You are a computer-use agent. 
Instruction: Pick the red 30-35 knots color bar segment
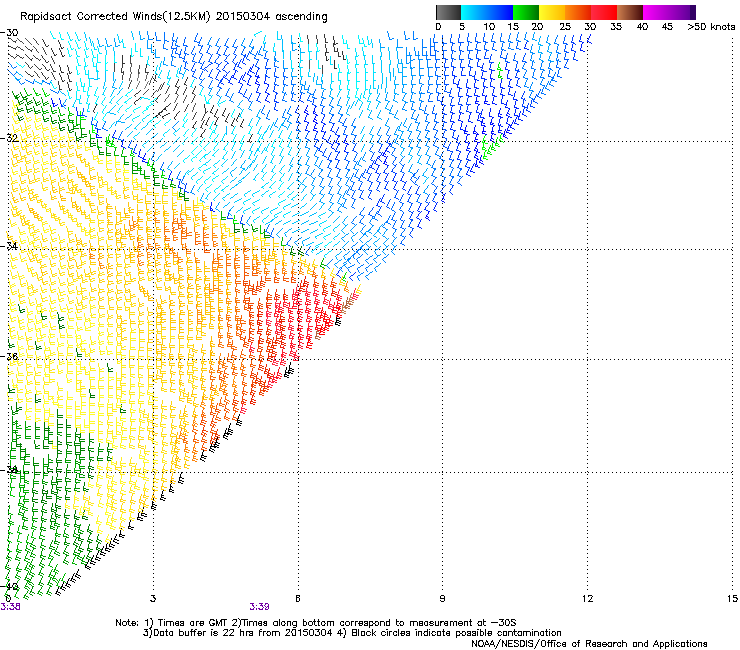coord(604,12)
